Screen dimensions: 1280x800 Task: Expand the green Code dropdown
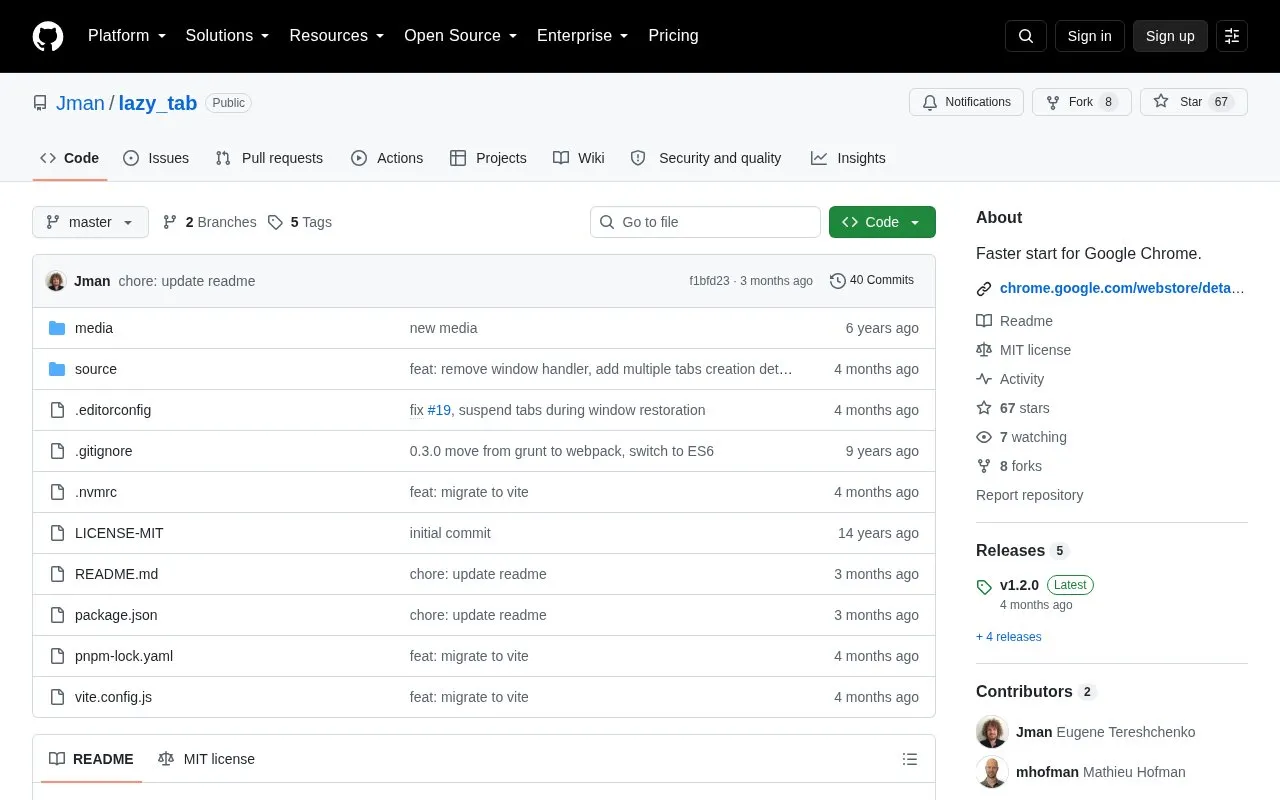[x=882, y=222]
